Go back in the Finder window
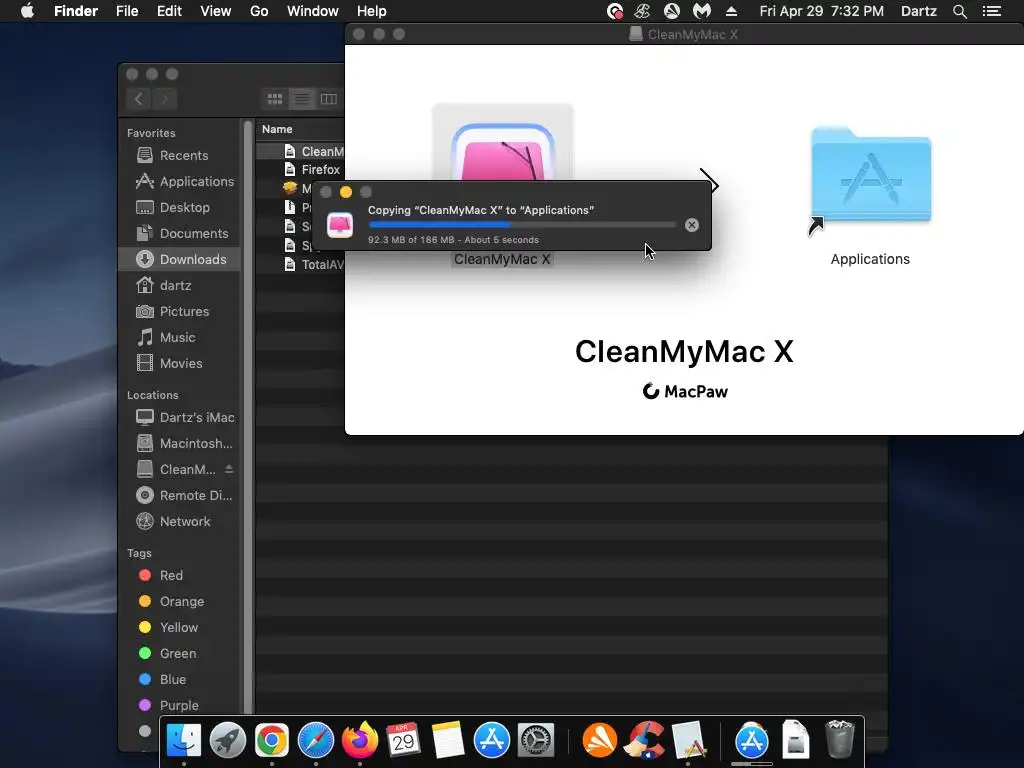The height and width of the screenshot is (768, 1024). click(x=138, y=99)
